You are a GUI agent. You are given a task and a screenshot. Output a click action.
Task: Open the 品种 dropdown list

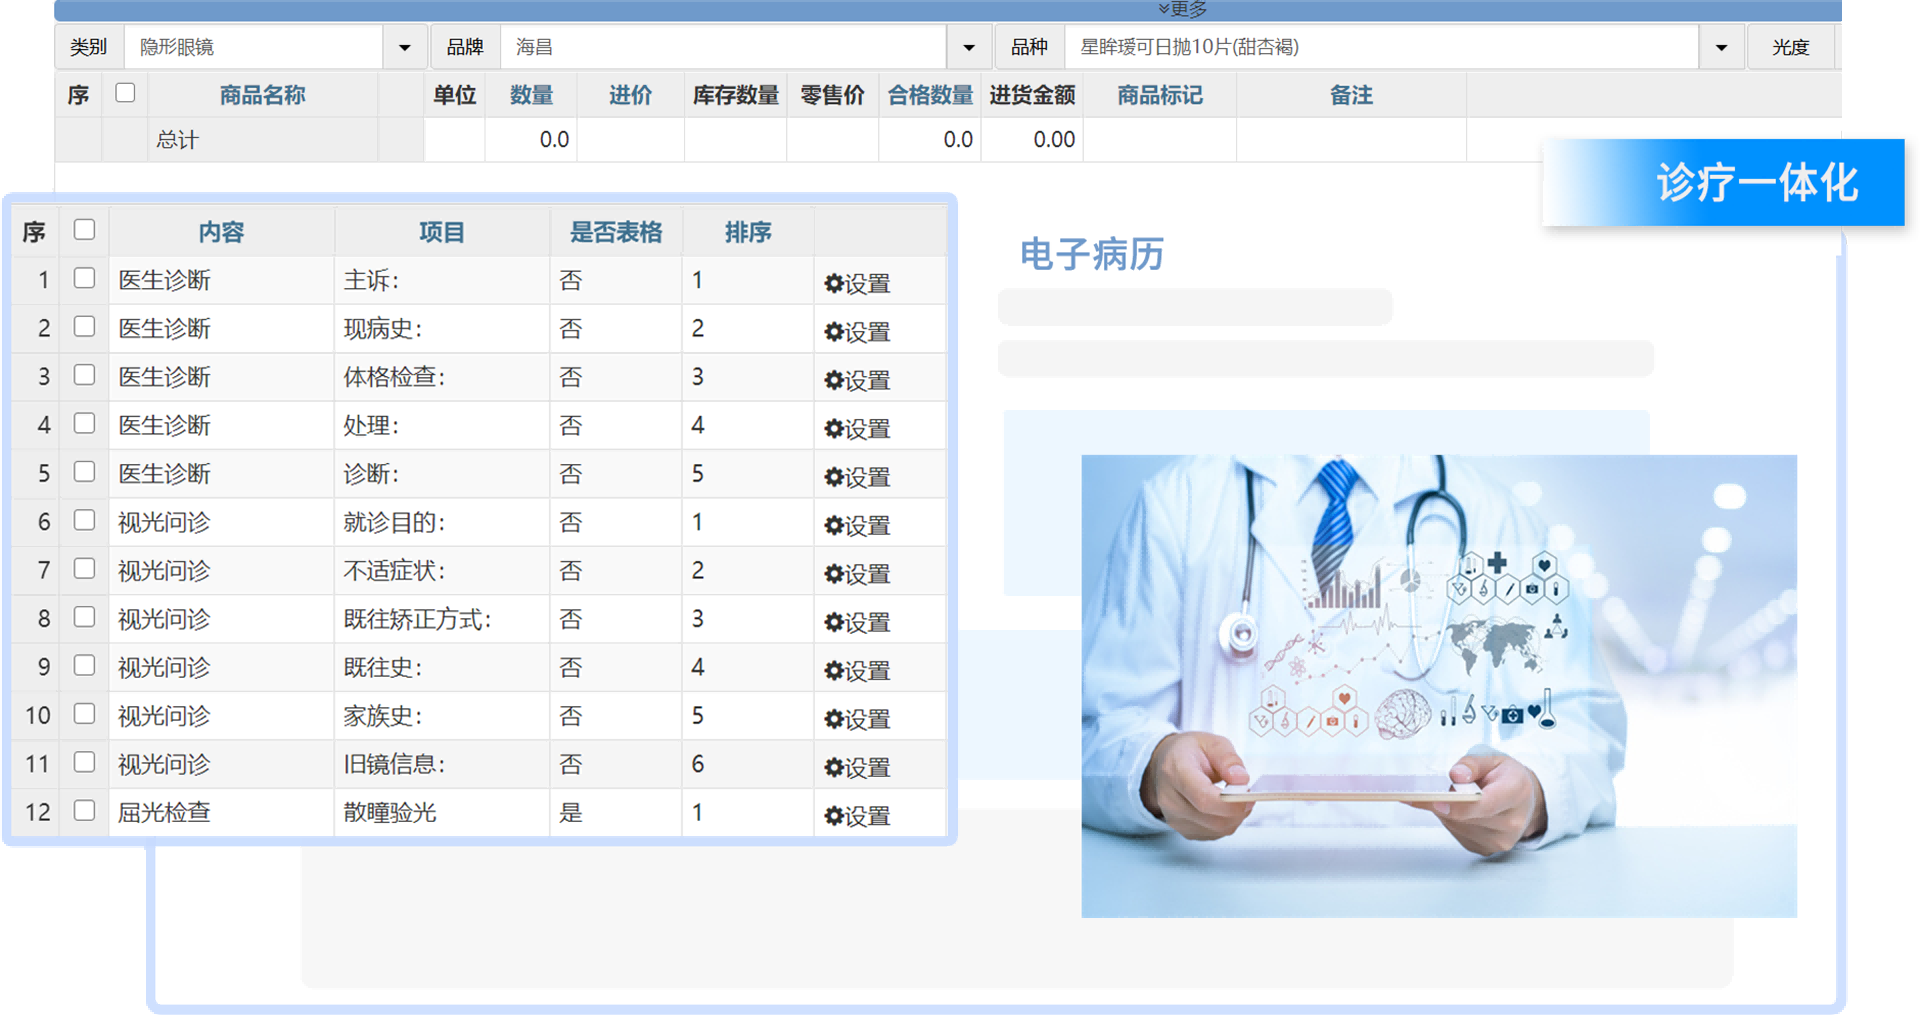coord(1721,46)
